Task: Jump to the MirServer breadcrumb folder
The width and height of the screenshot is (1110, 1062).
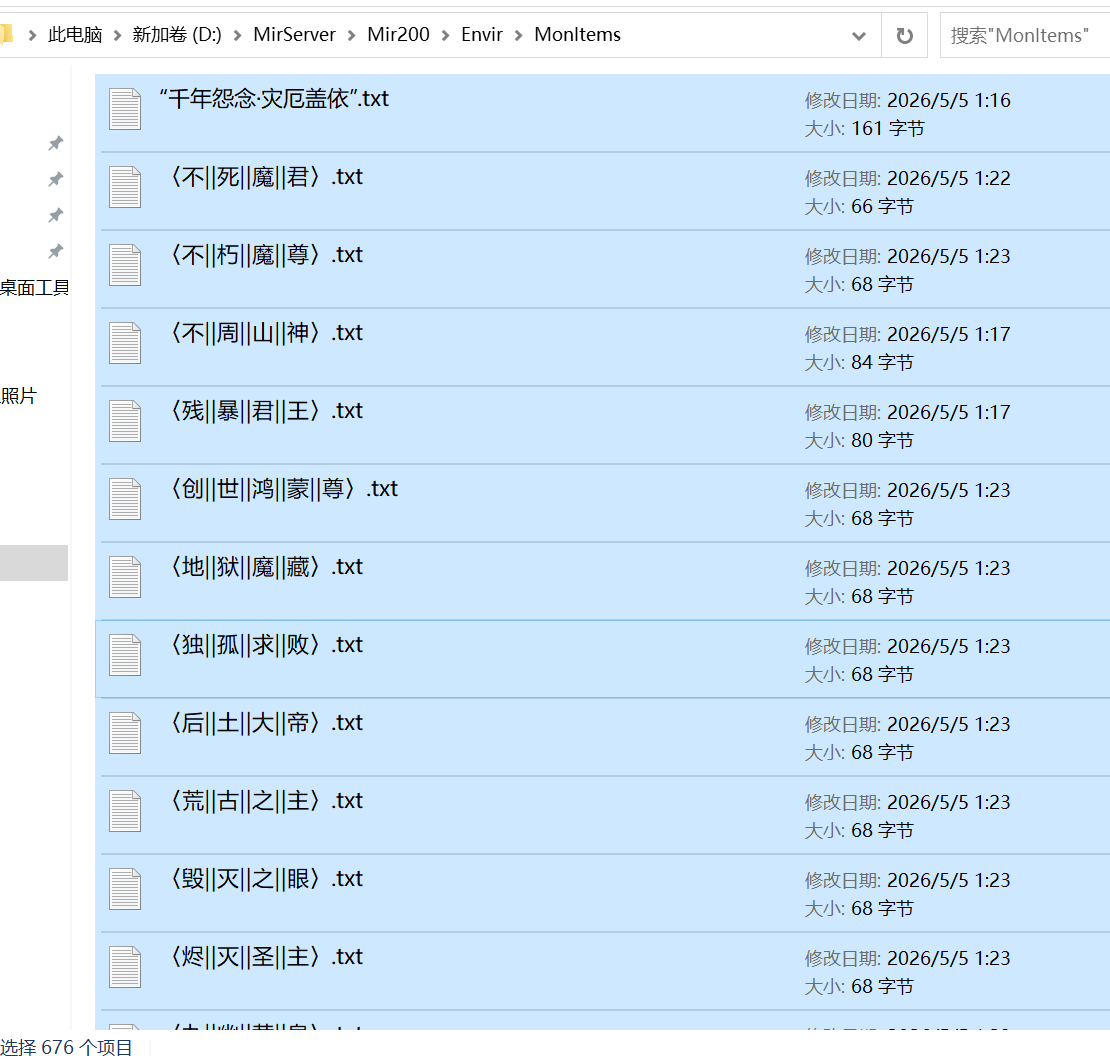Action: tap(294, 35)
